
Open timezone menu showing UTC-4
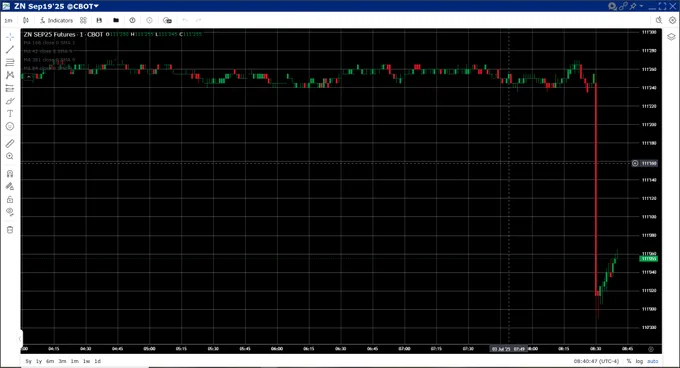[x=596, y=361]
